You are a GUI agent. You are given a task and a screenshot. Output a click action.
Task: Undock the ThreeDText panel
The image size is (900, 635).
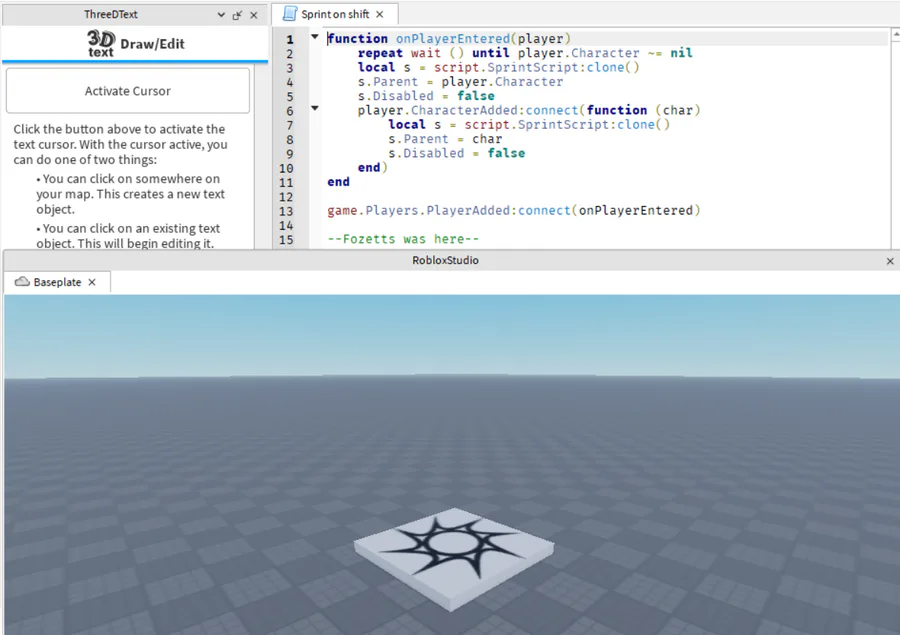click(237, 16)
